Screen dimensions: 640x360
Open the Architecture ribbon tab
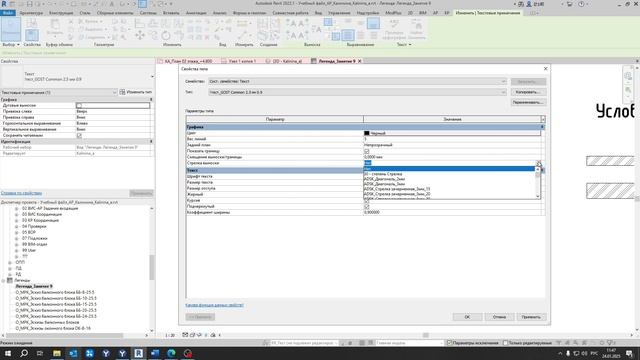(x=31, y=13)
